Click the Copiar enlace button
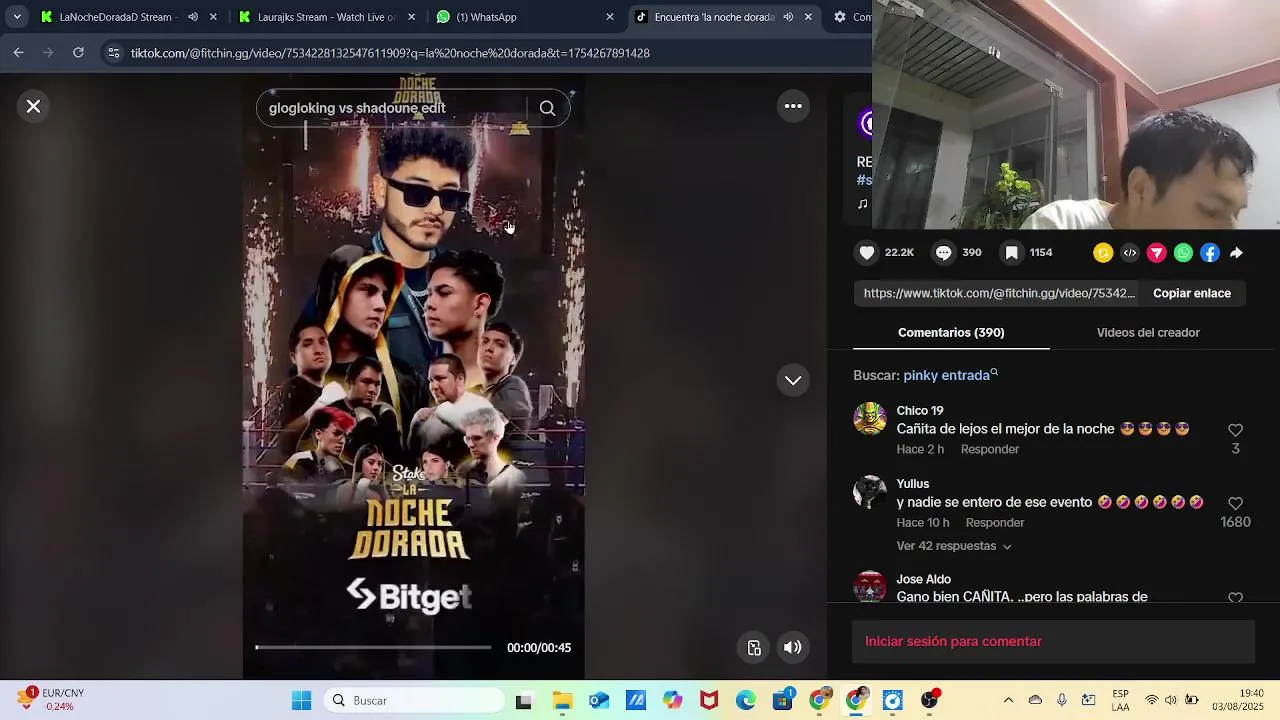 click(1192, 293)
